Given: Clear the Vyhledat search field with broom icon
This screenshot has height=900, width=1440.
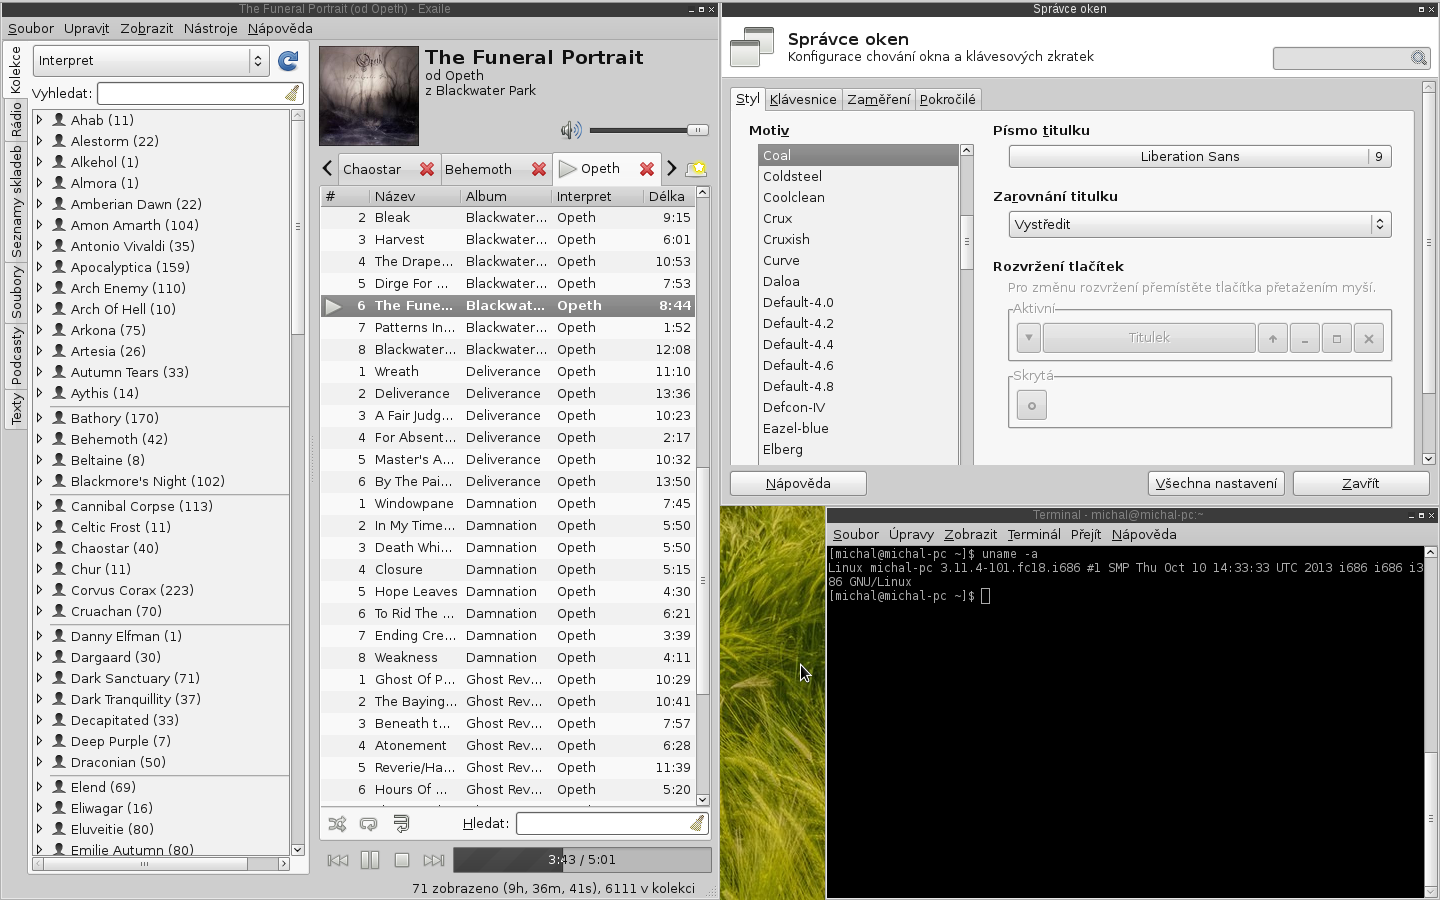Looking at the screenshot, I should click(x=291, y=93).
